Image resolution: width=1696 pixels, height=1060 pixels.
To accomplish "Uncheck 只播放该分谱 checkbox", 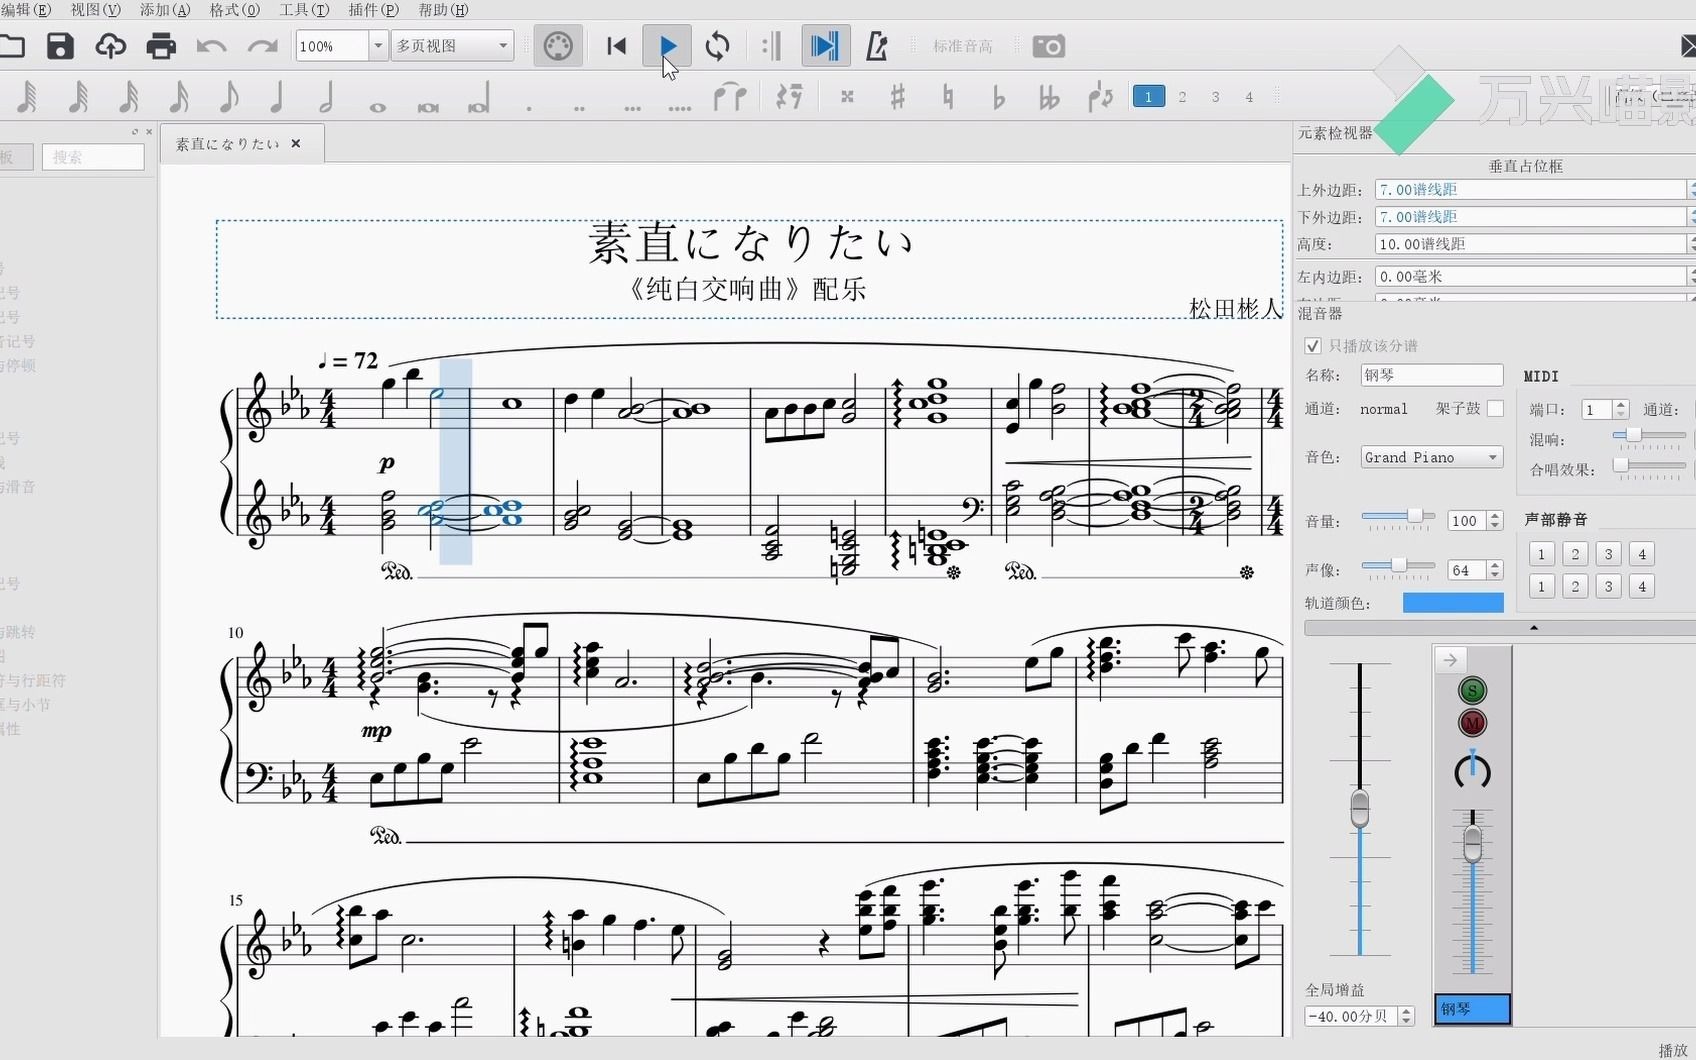I will (x=1313, y=346).
